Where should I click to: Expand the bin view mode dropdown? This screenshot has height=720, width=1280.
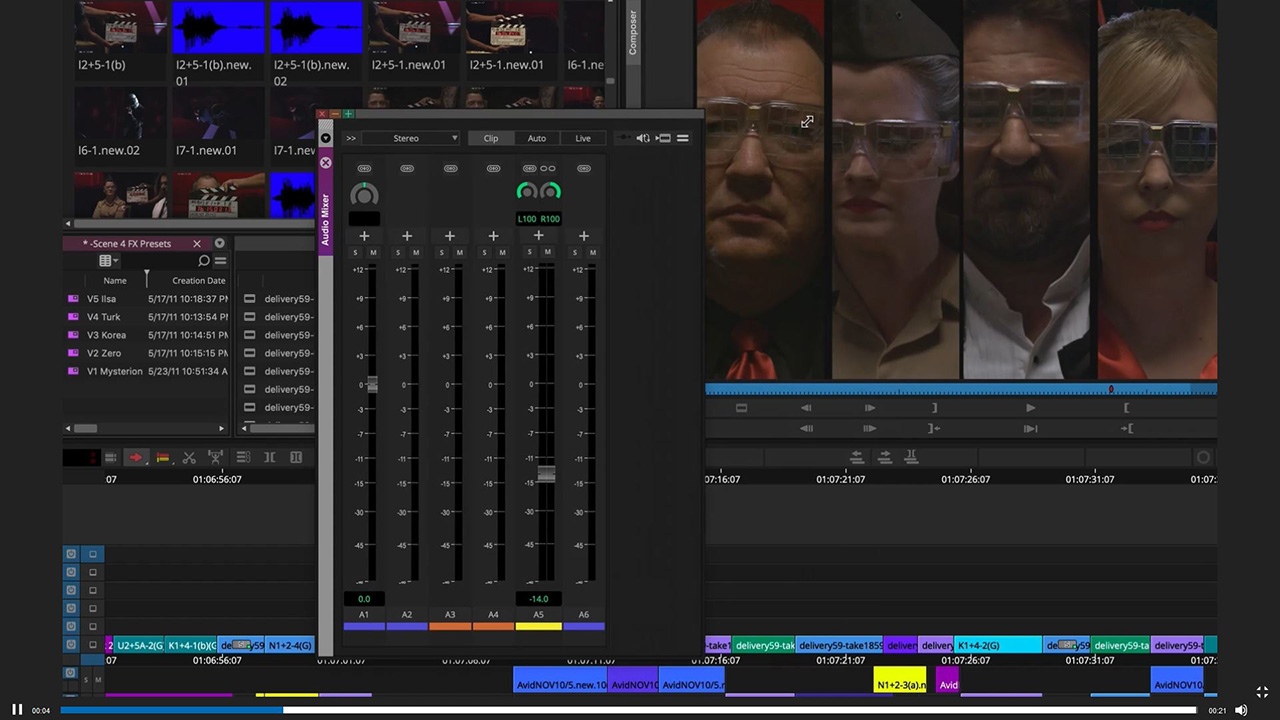pos(108,261)
